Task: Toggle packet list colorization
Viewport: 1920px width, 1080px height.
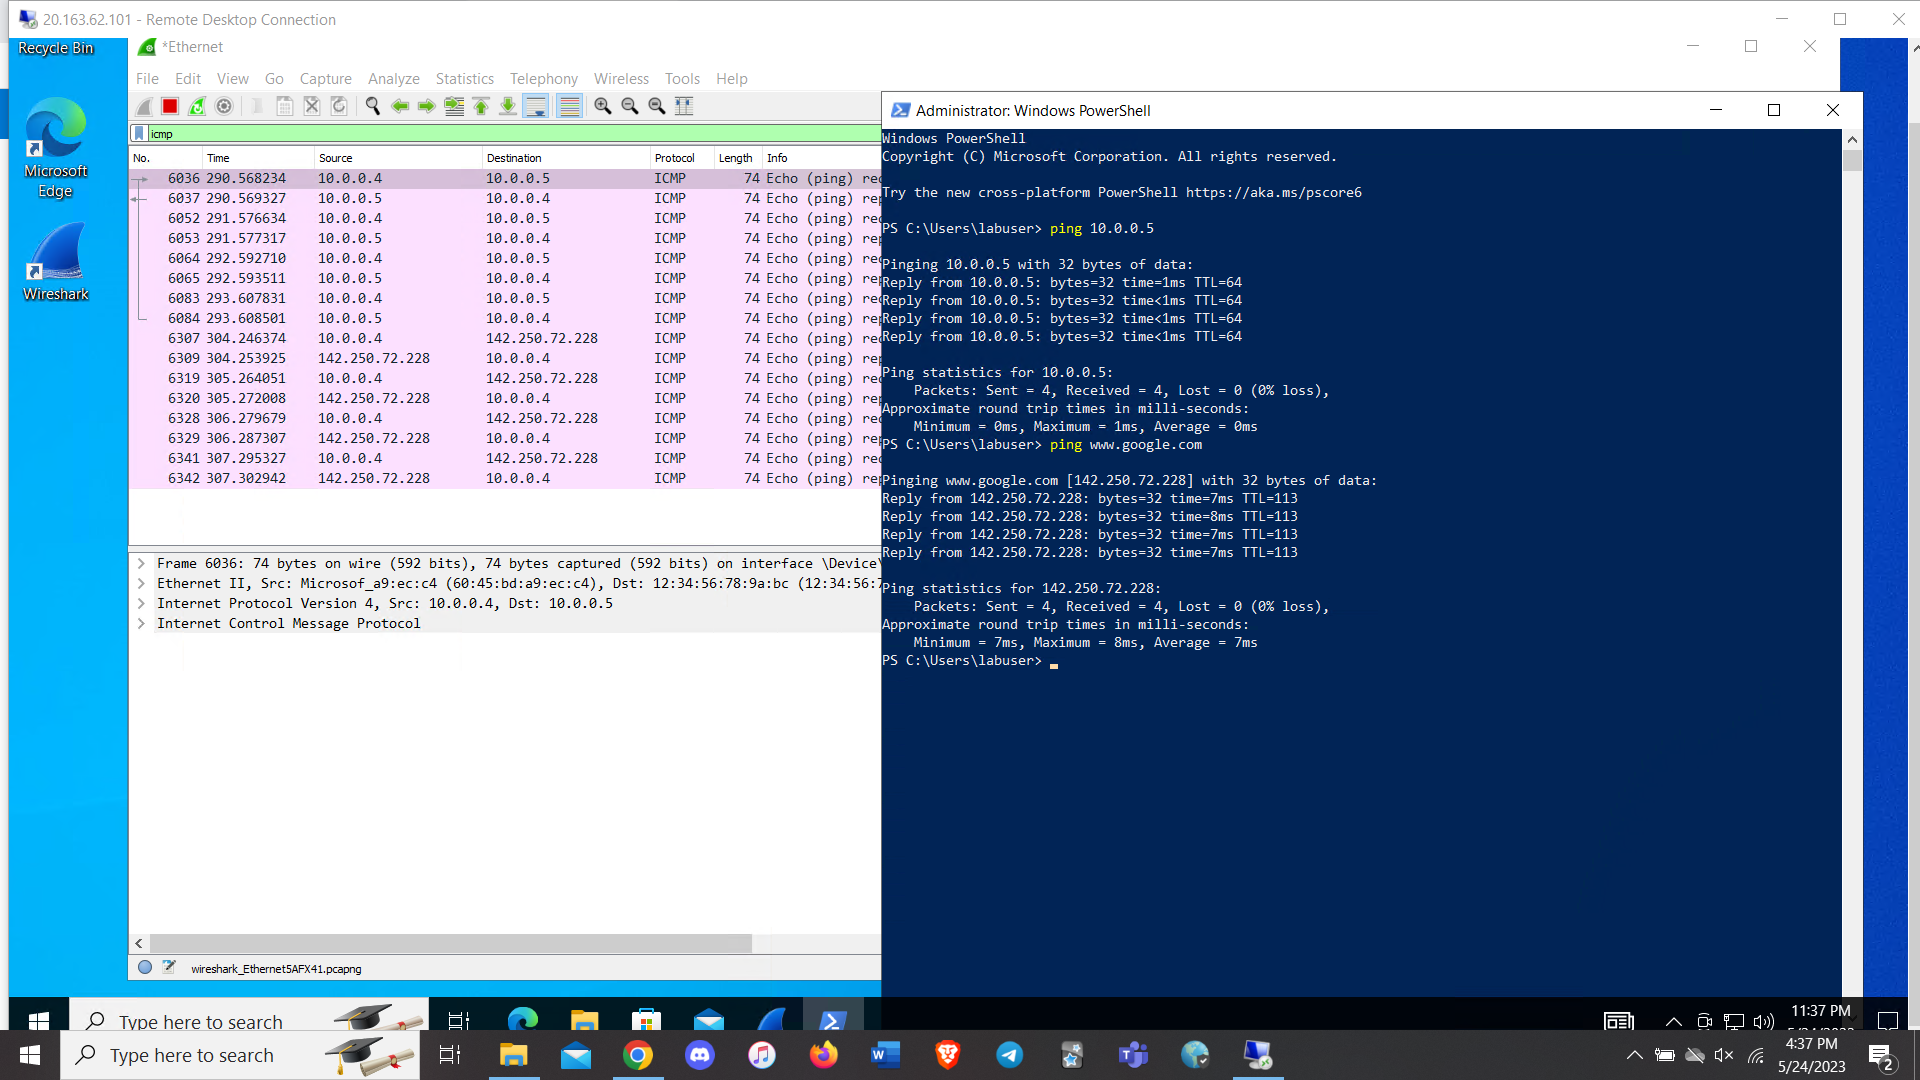Action: click(x=569, y=106)
